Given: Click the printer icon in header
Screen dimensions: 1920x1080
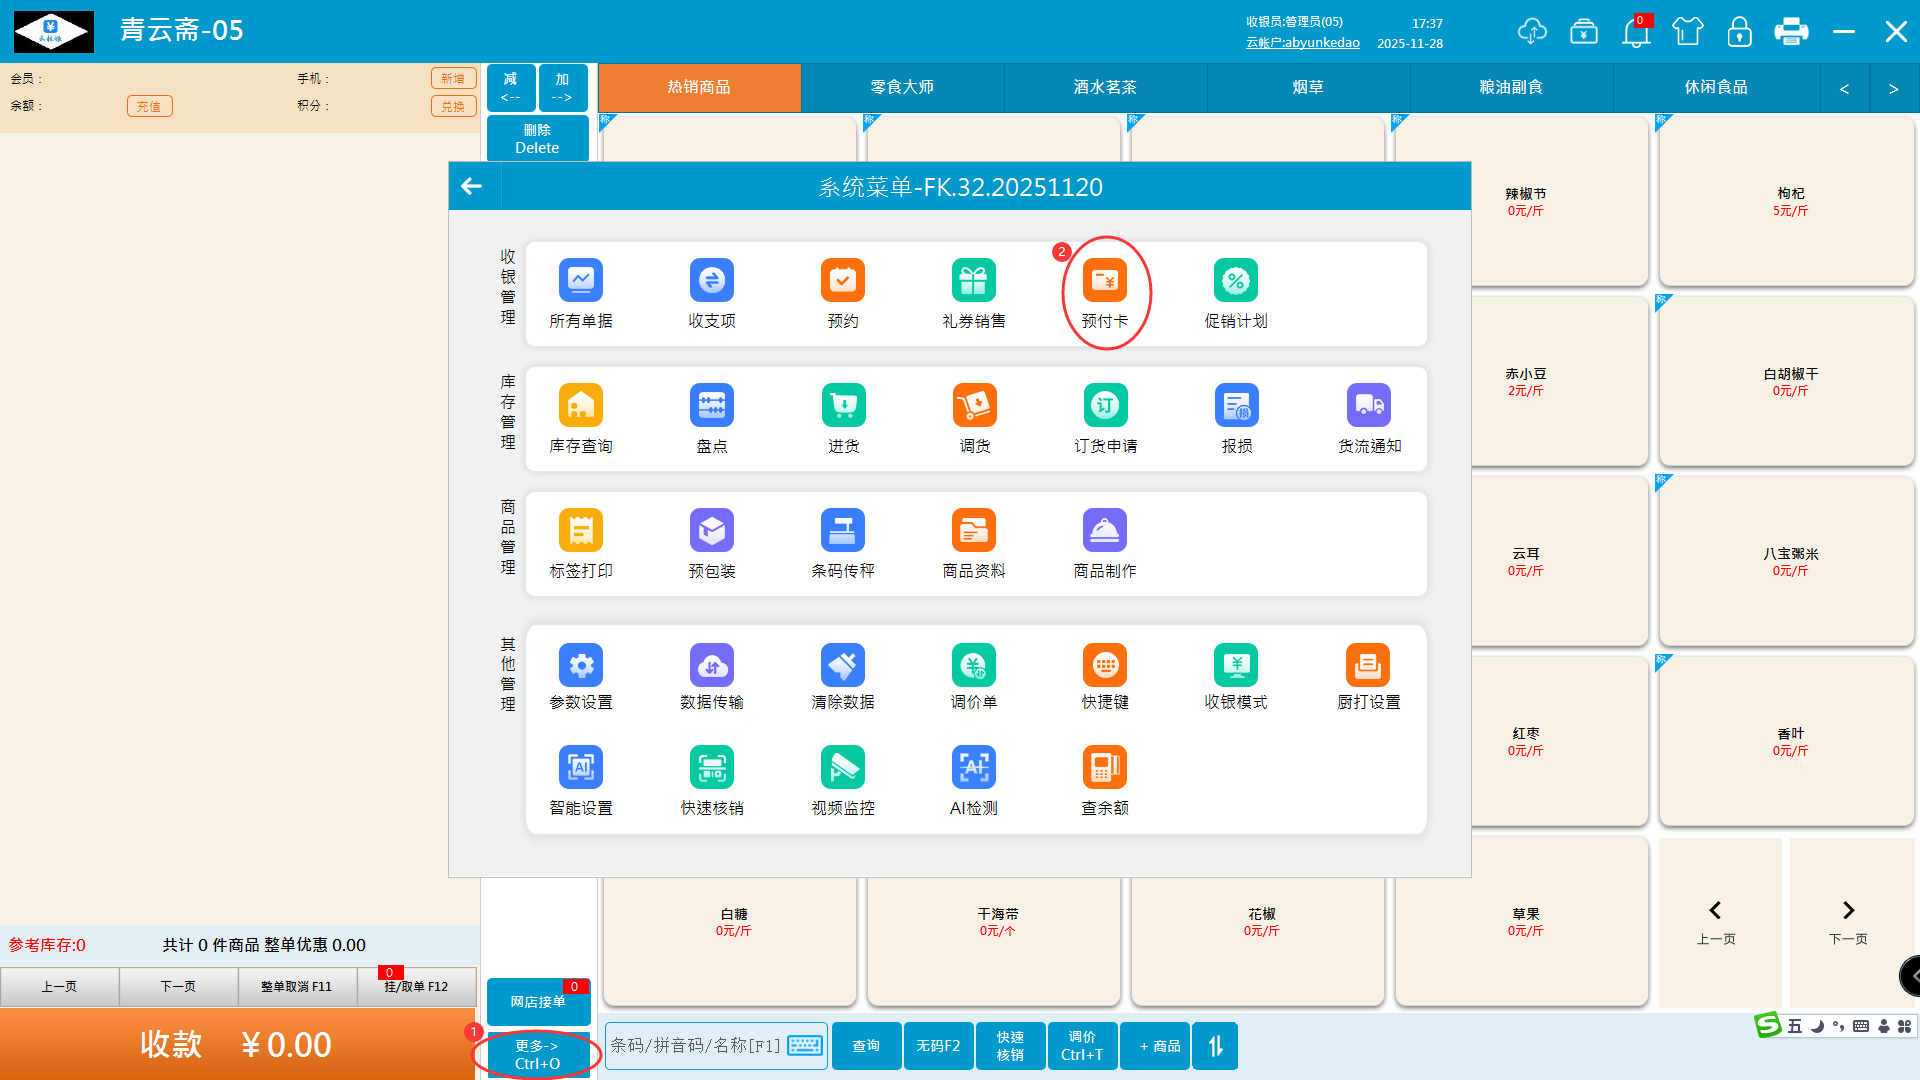Looking at the screenshot, I should (1790, 32).
